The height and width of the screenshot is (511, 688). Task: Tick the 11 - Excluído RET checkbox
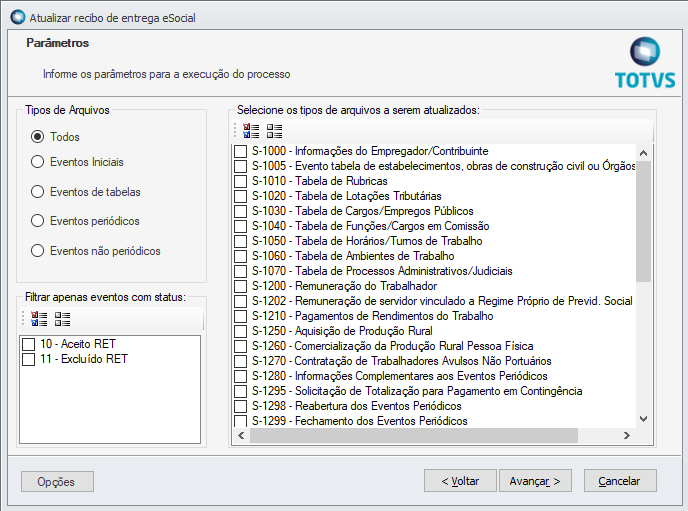coord(29,359)
